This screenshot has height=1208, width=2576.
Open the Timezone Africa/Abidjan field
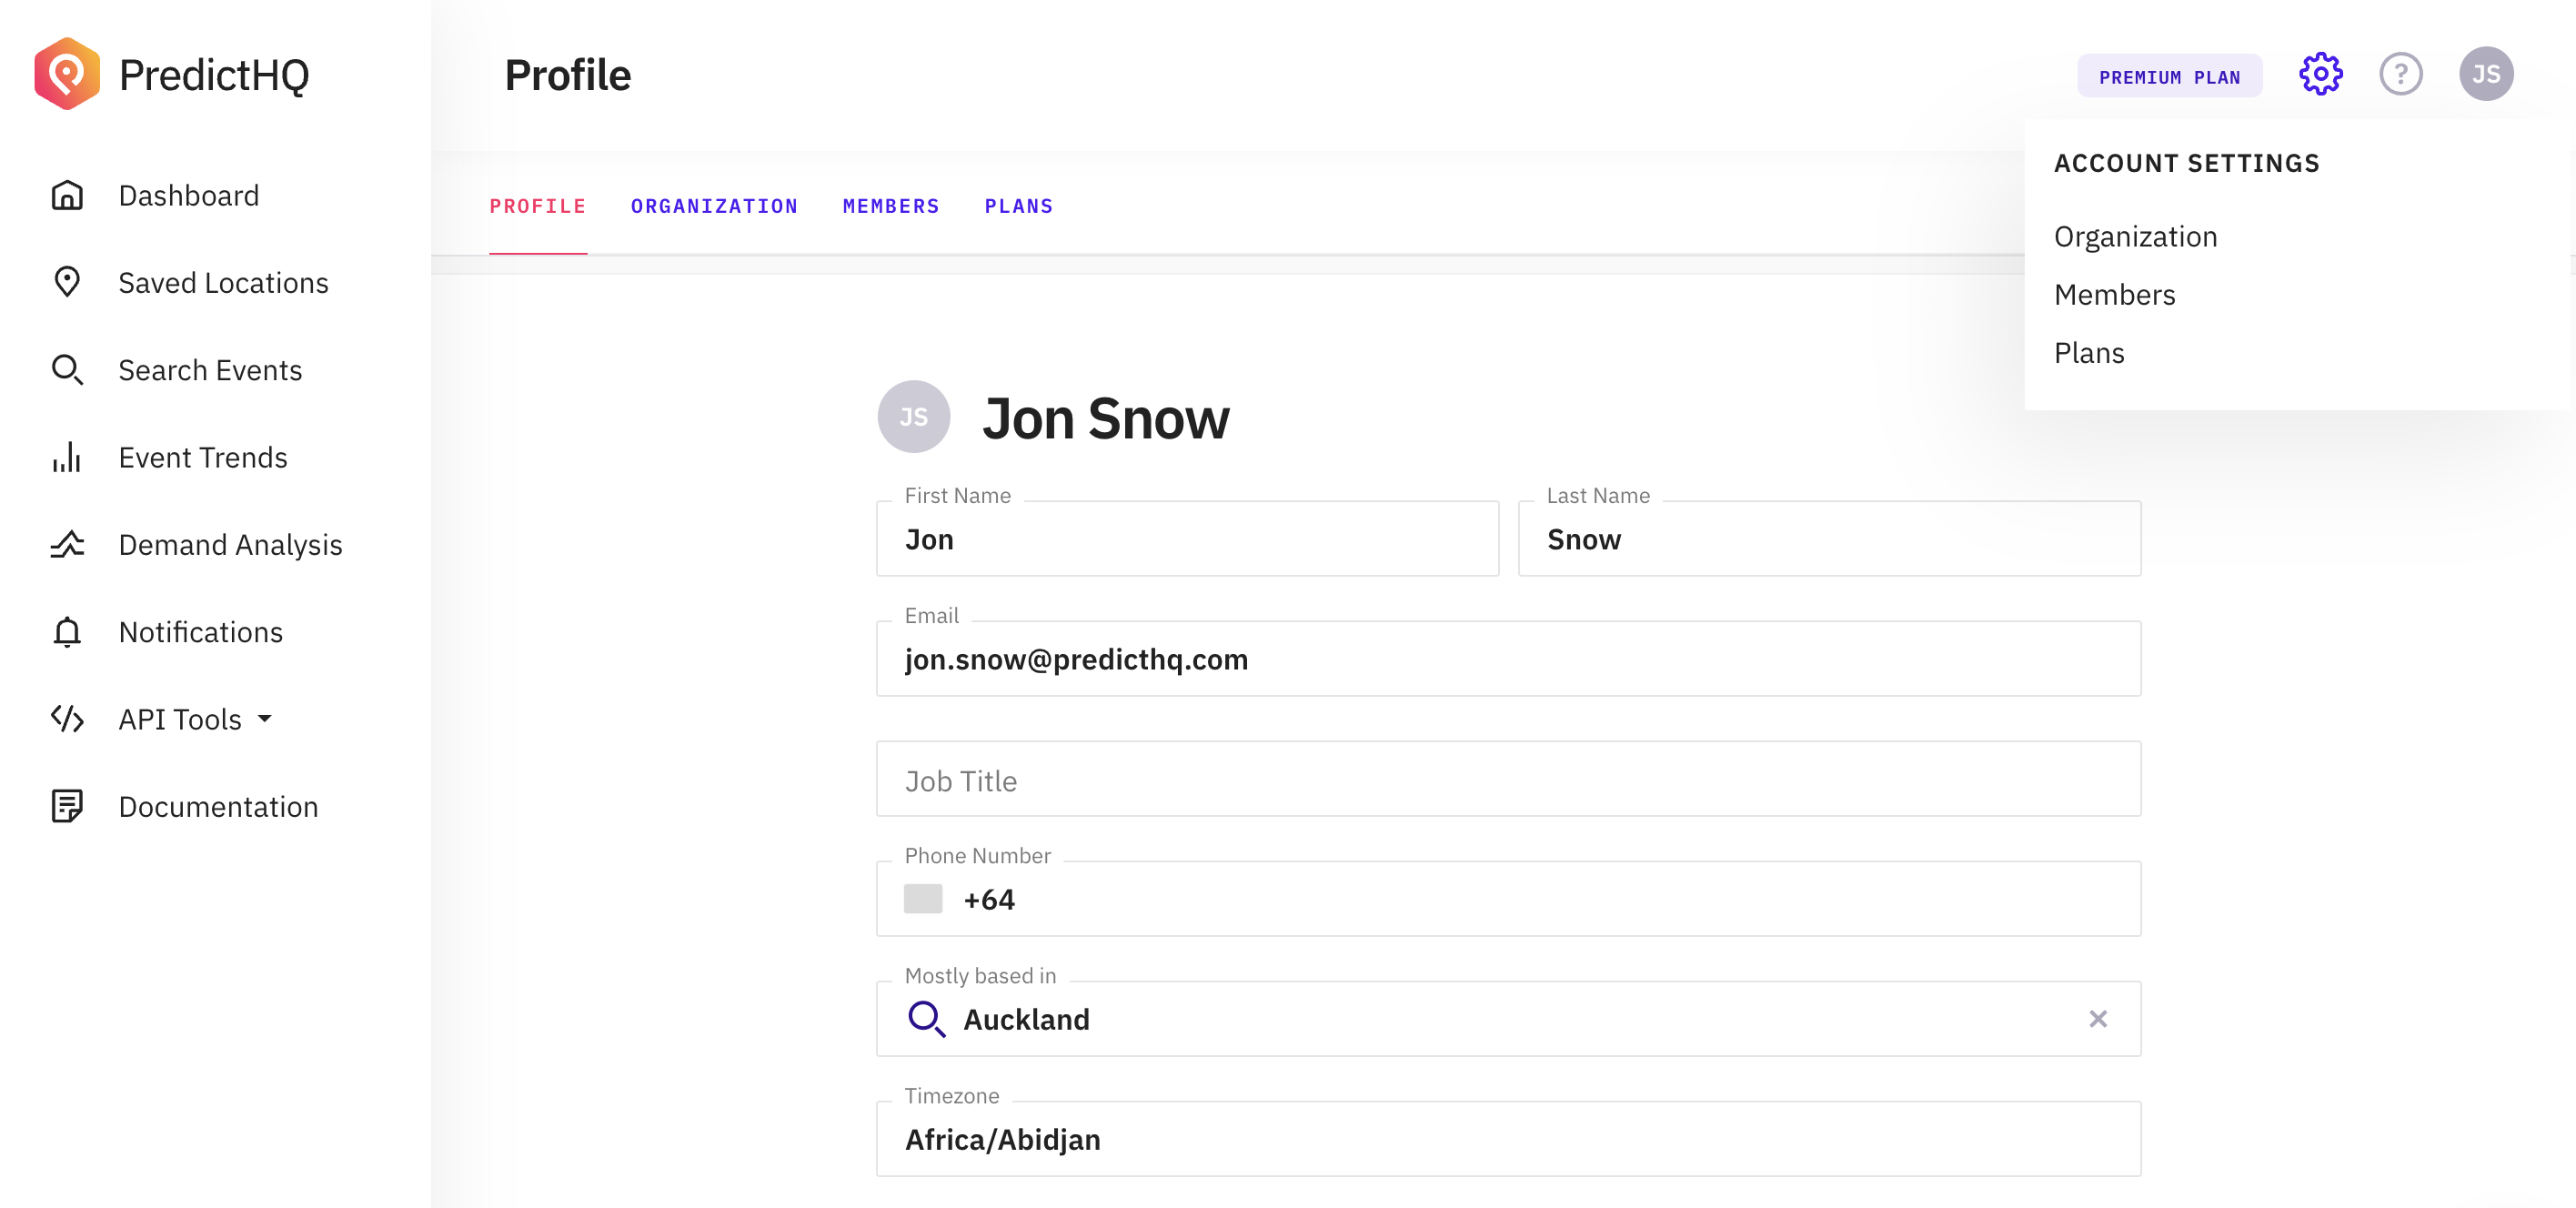(x=1508, y=1139)
